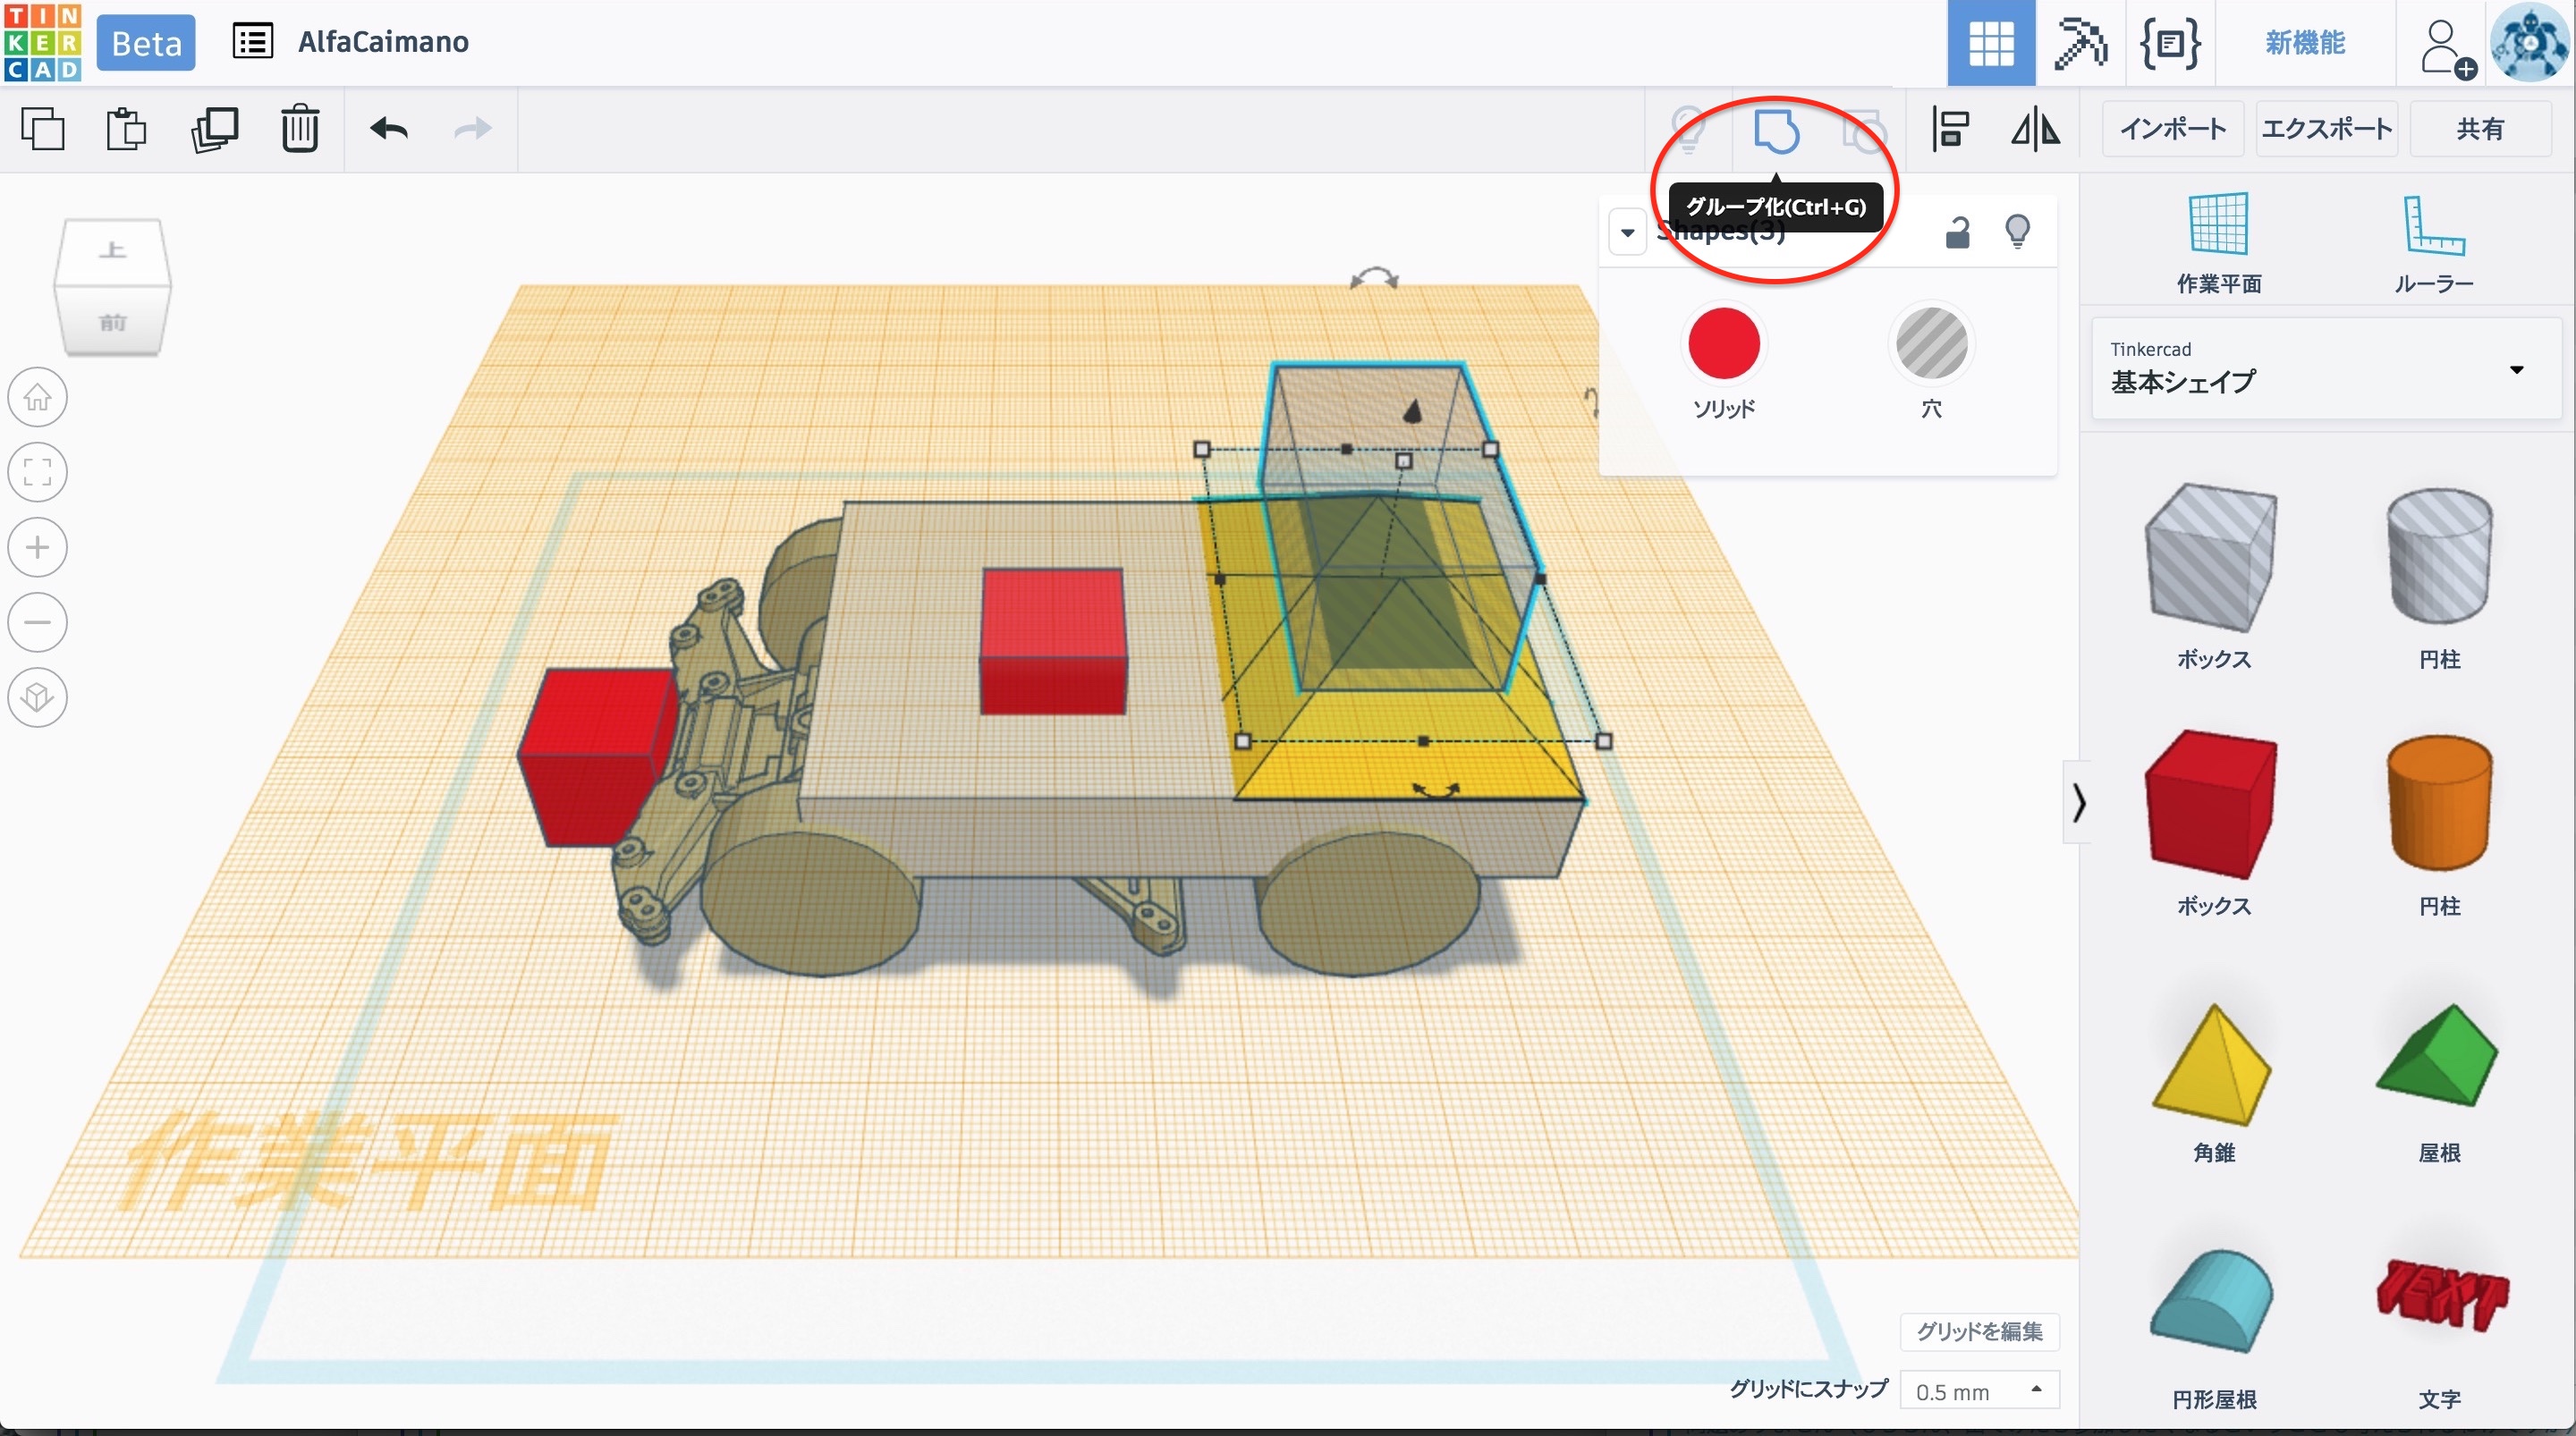
Task: Click the home view icon
Action: (x=38, y=398)
